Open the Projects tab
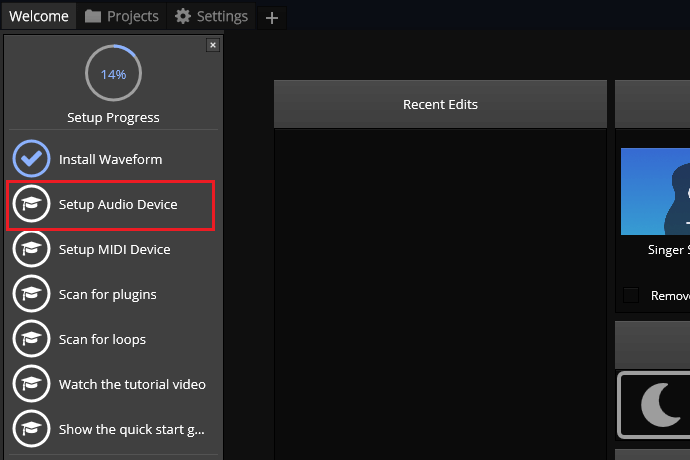Viewport: 690px width, 460px height. pos(122,16)
